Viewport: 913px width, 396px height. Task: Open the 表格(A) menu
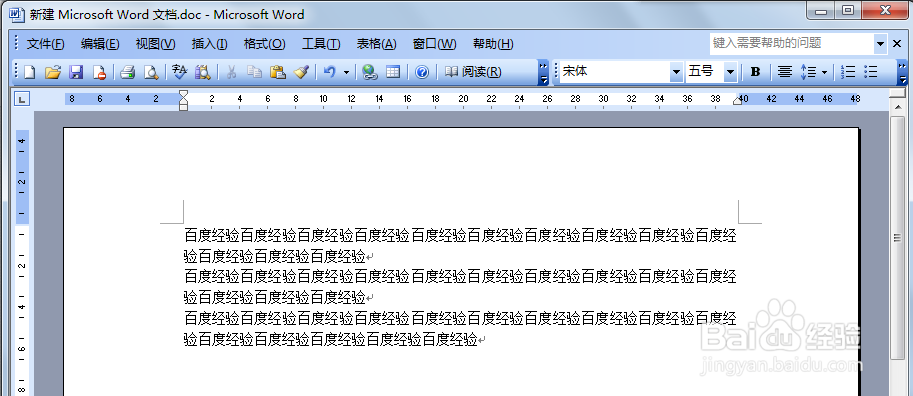click(x=376, y=44)
